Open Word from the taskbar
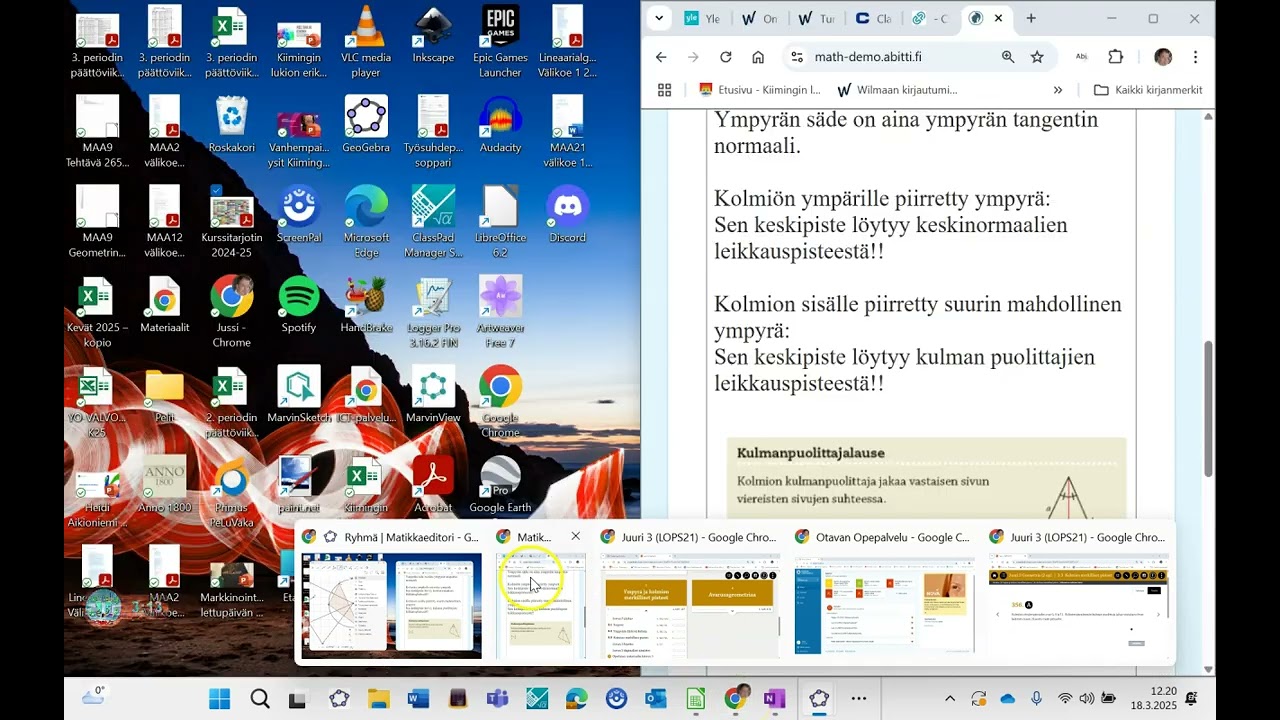 point(418,698)
